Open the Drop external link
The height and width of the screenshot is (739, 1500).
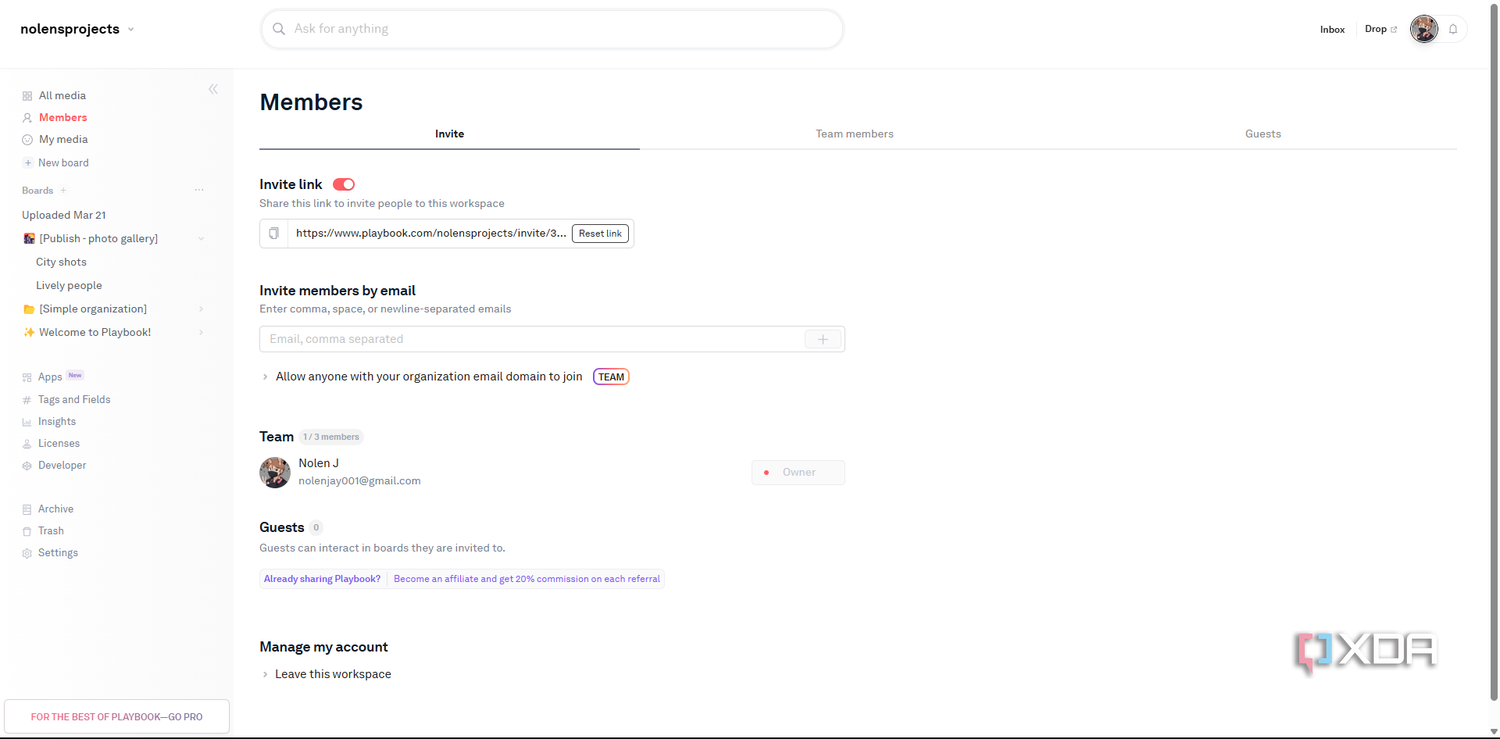coord(1381,29)
